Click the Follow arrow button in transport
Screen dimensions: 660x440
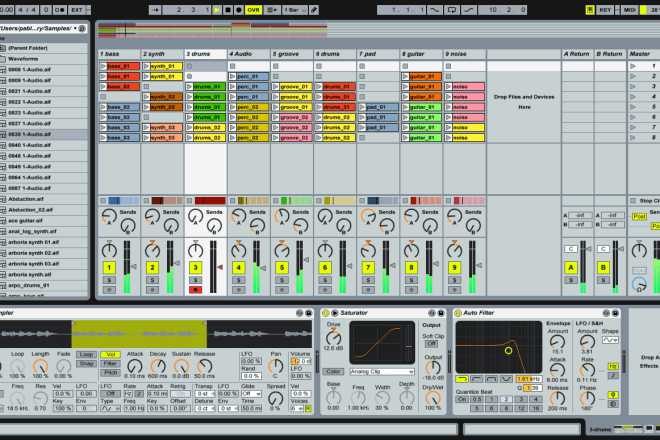coord(155,10)
